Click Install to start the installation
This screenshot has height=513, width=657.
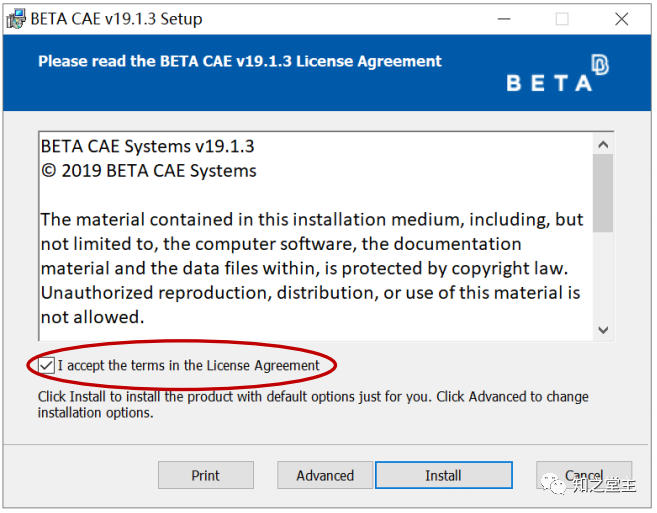tap(444, 475)
